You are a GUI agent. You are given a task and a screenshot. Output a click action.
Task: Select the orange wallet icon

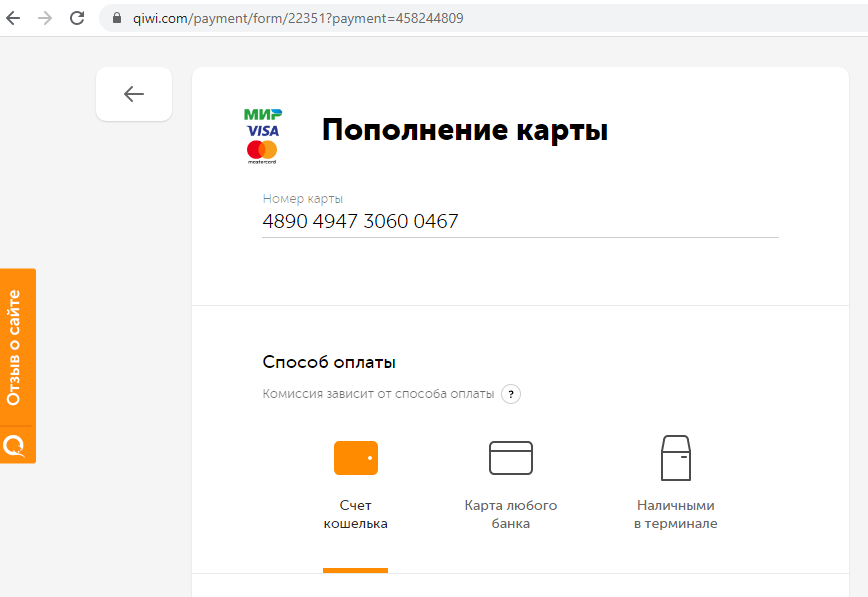pos(355,457)
